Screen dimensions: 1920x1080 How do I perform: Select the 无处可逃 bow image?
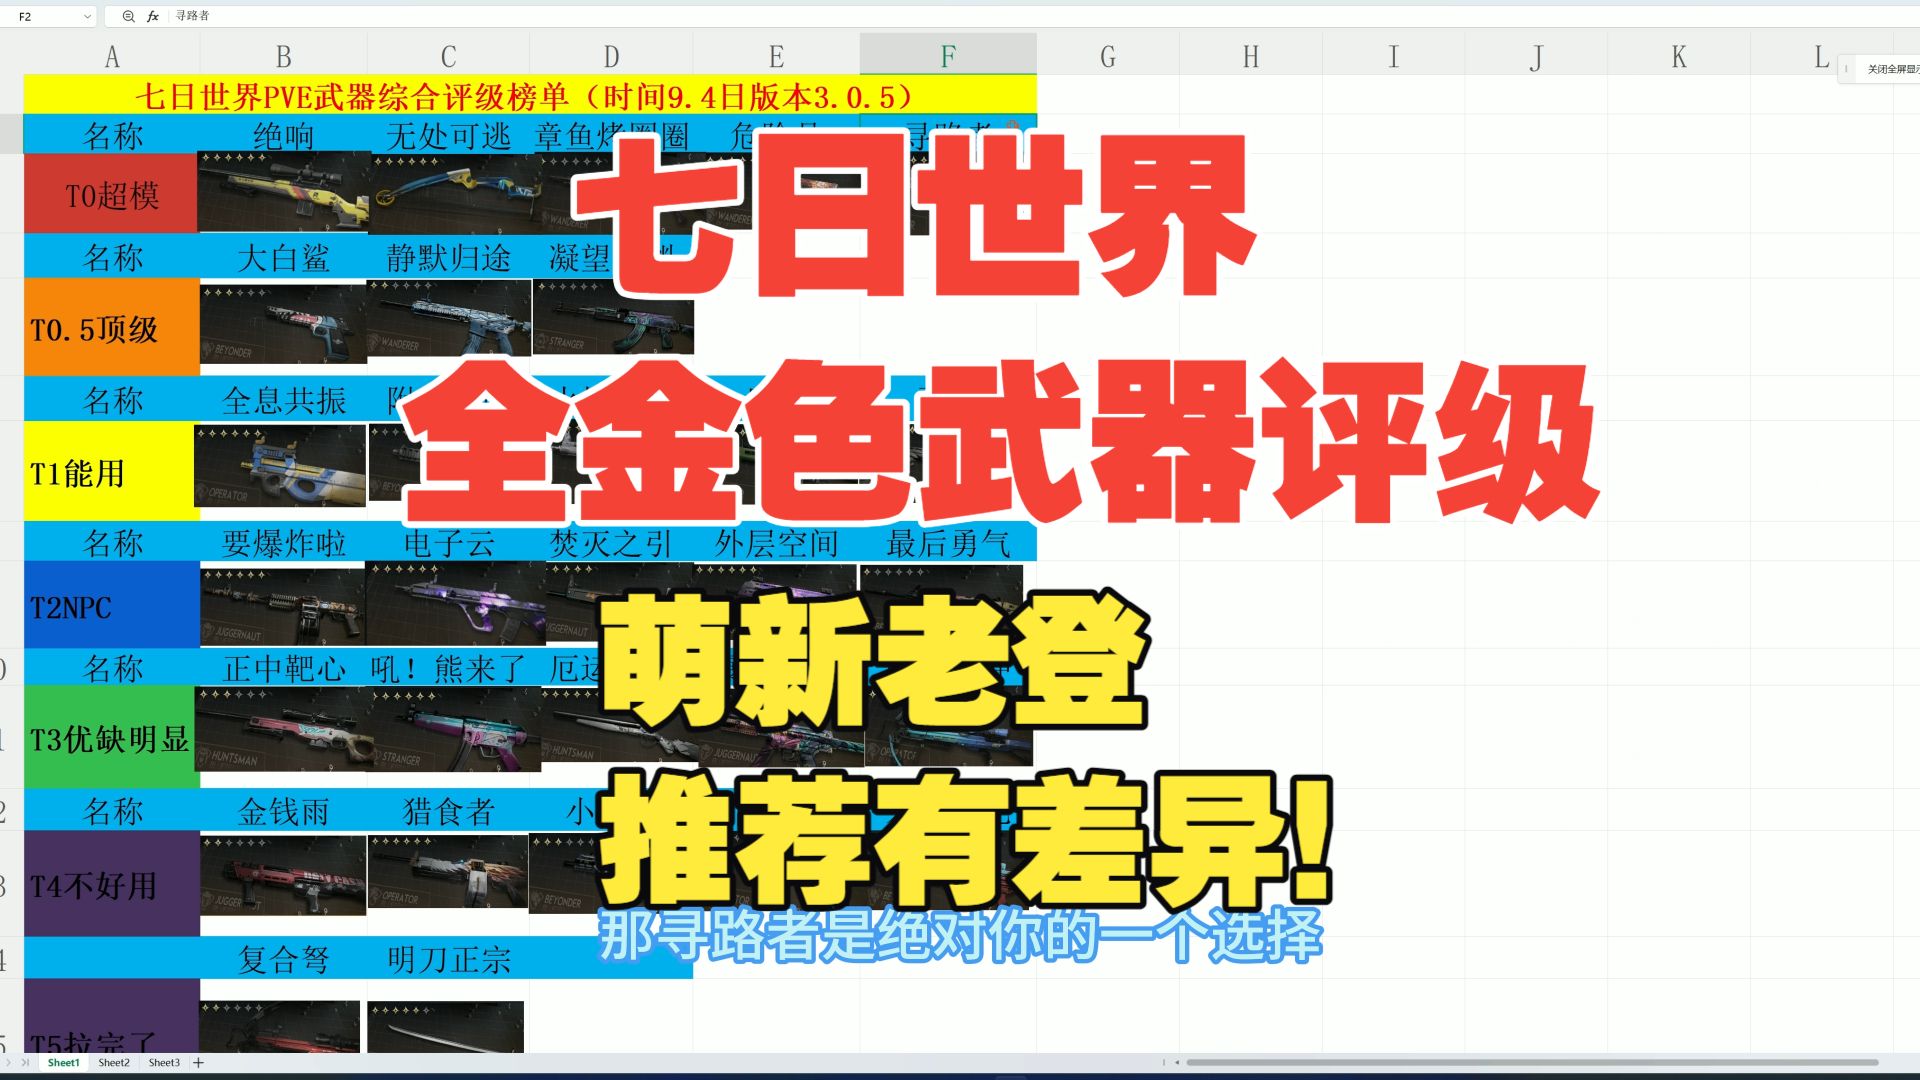pyautogui.click(x=456, y=193)
